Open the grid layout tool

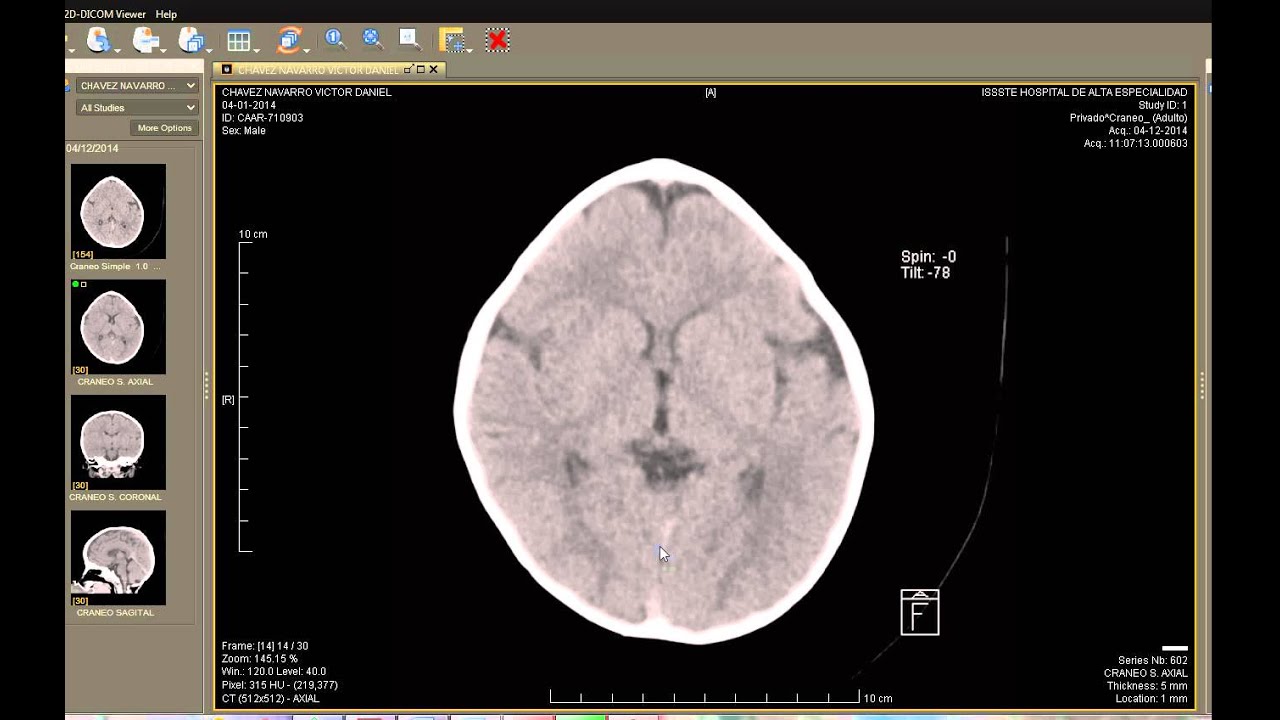[x=238, y=40]
